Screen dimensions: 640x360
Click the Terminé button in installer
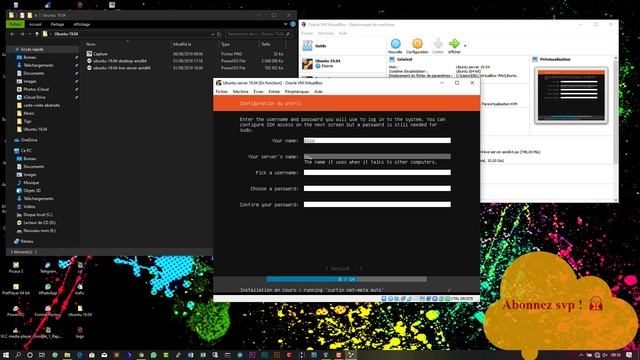point(343,268)
